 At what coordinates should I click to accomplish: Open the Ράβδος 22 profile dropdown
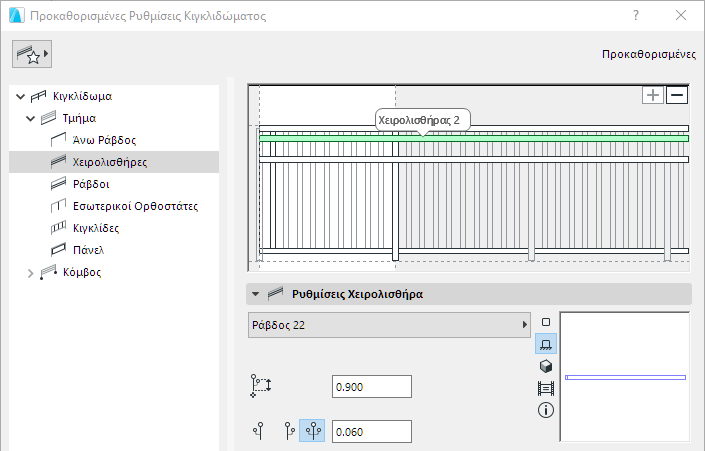(x=390, y=325)
